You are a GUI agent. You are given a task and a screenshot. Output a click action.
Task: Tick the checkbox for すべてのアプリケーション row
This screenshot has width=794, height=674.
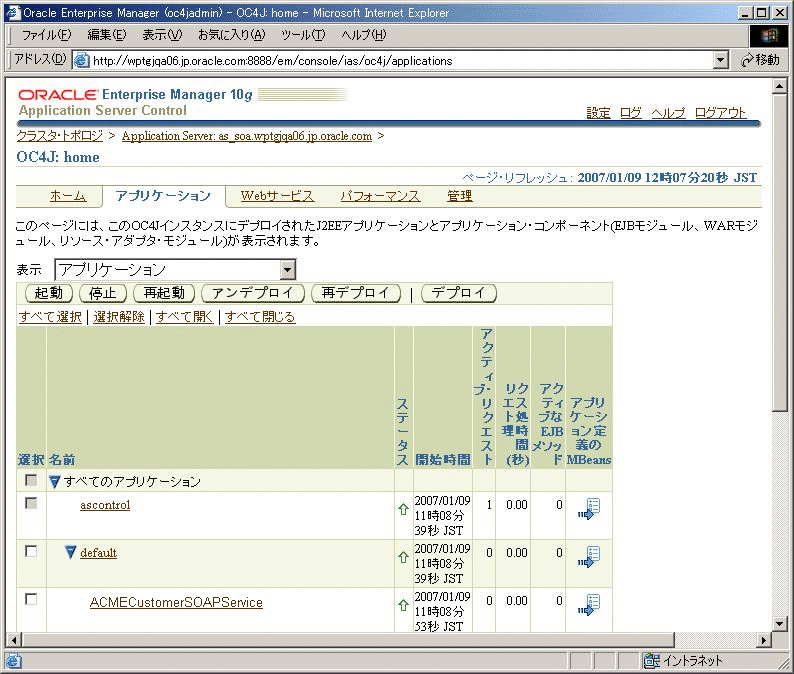point(31,480)
